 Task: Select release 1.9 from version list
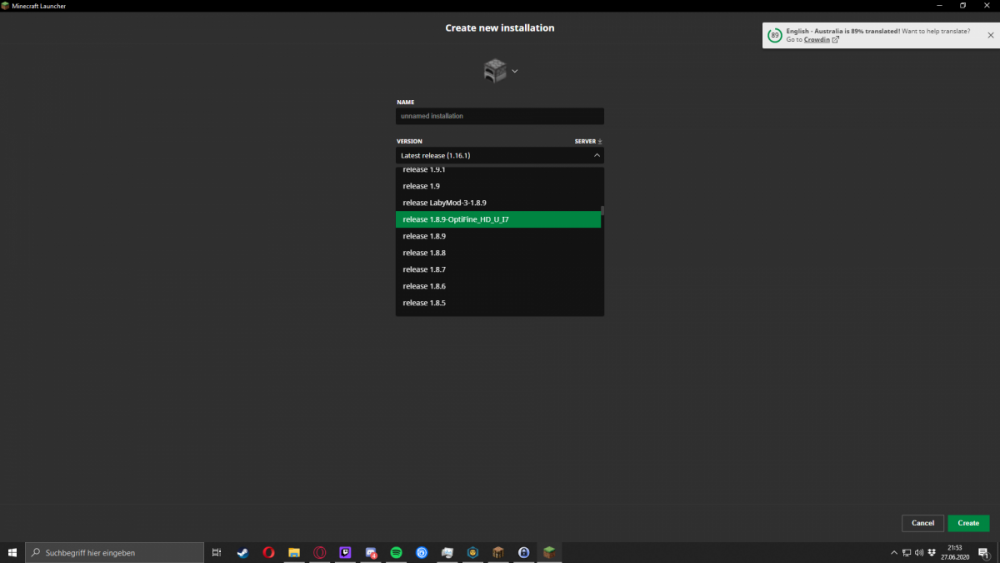[498, 186]
